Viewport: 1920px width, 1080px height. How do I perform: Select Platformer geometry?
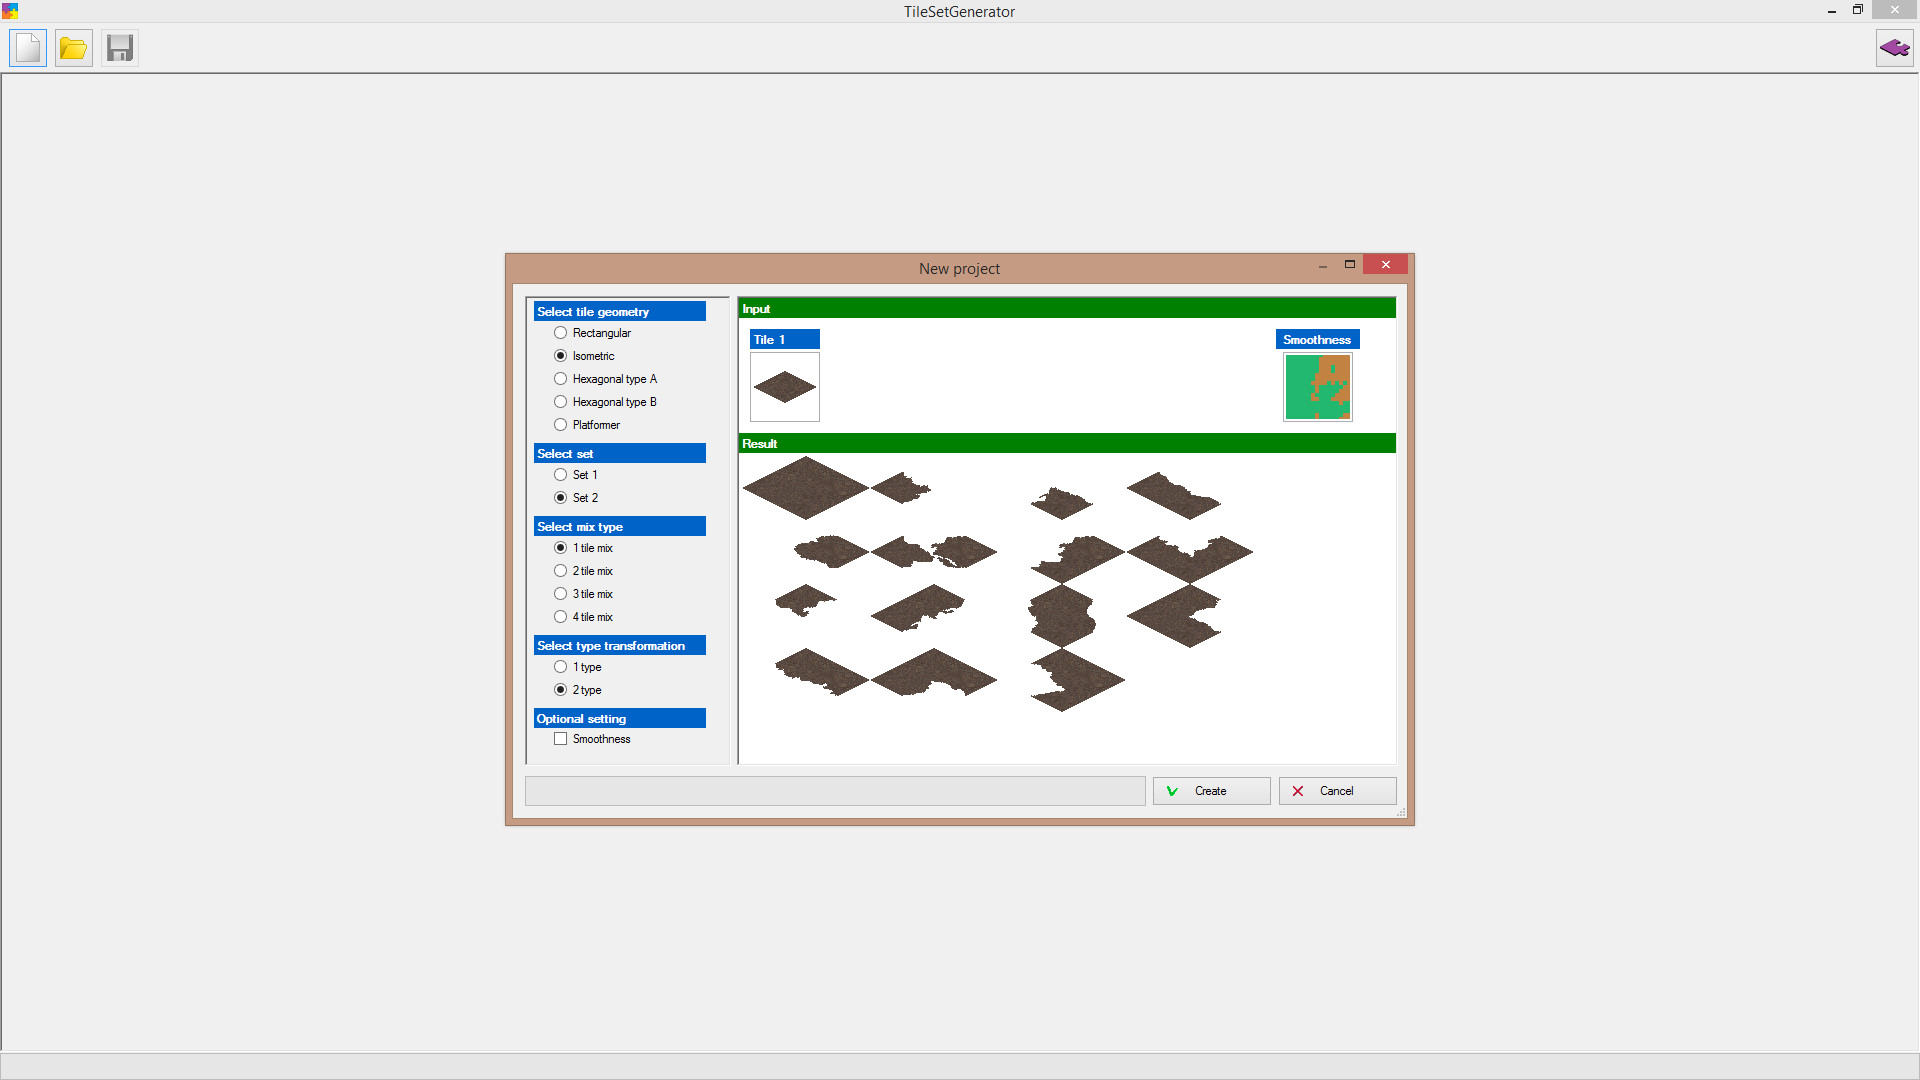(x=561, y=424)
